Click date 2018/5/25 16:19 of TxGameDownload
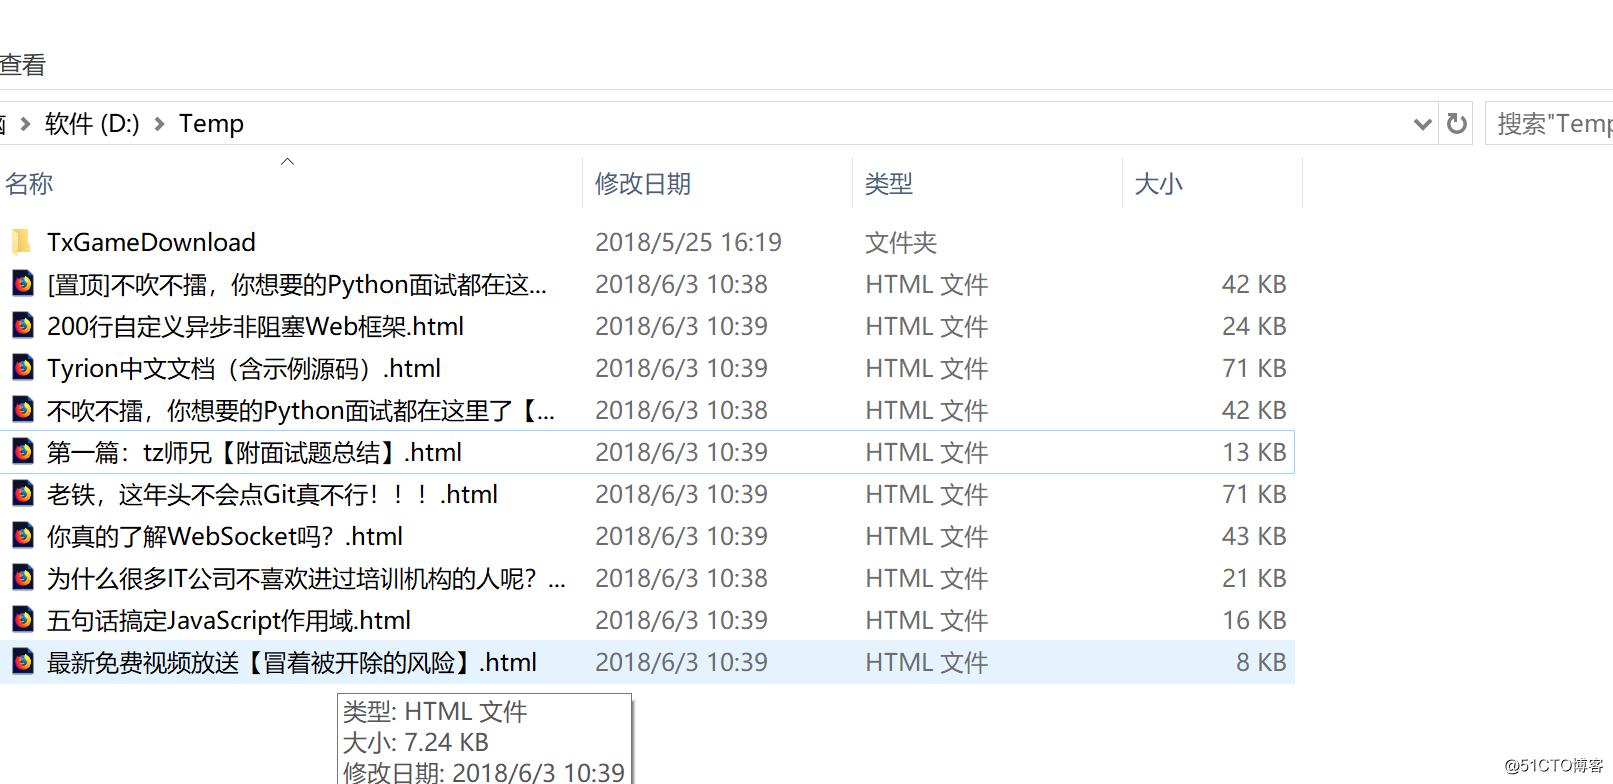 click(x=688, y=243)
